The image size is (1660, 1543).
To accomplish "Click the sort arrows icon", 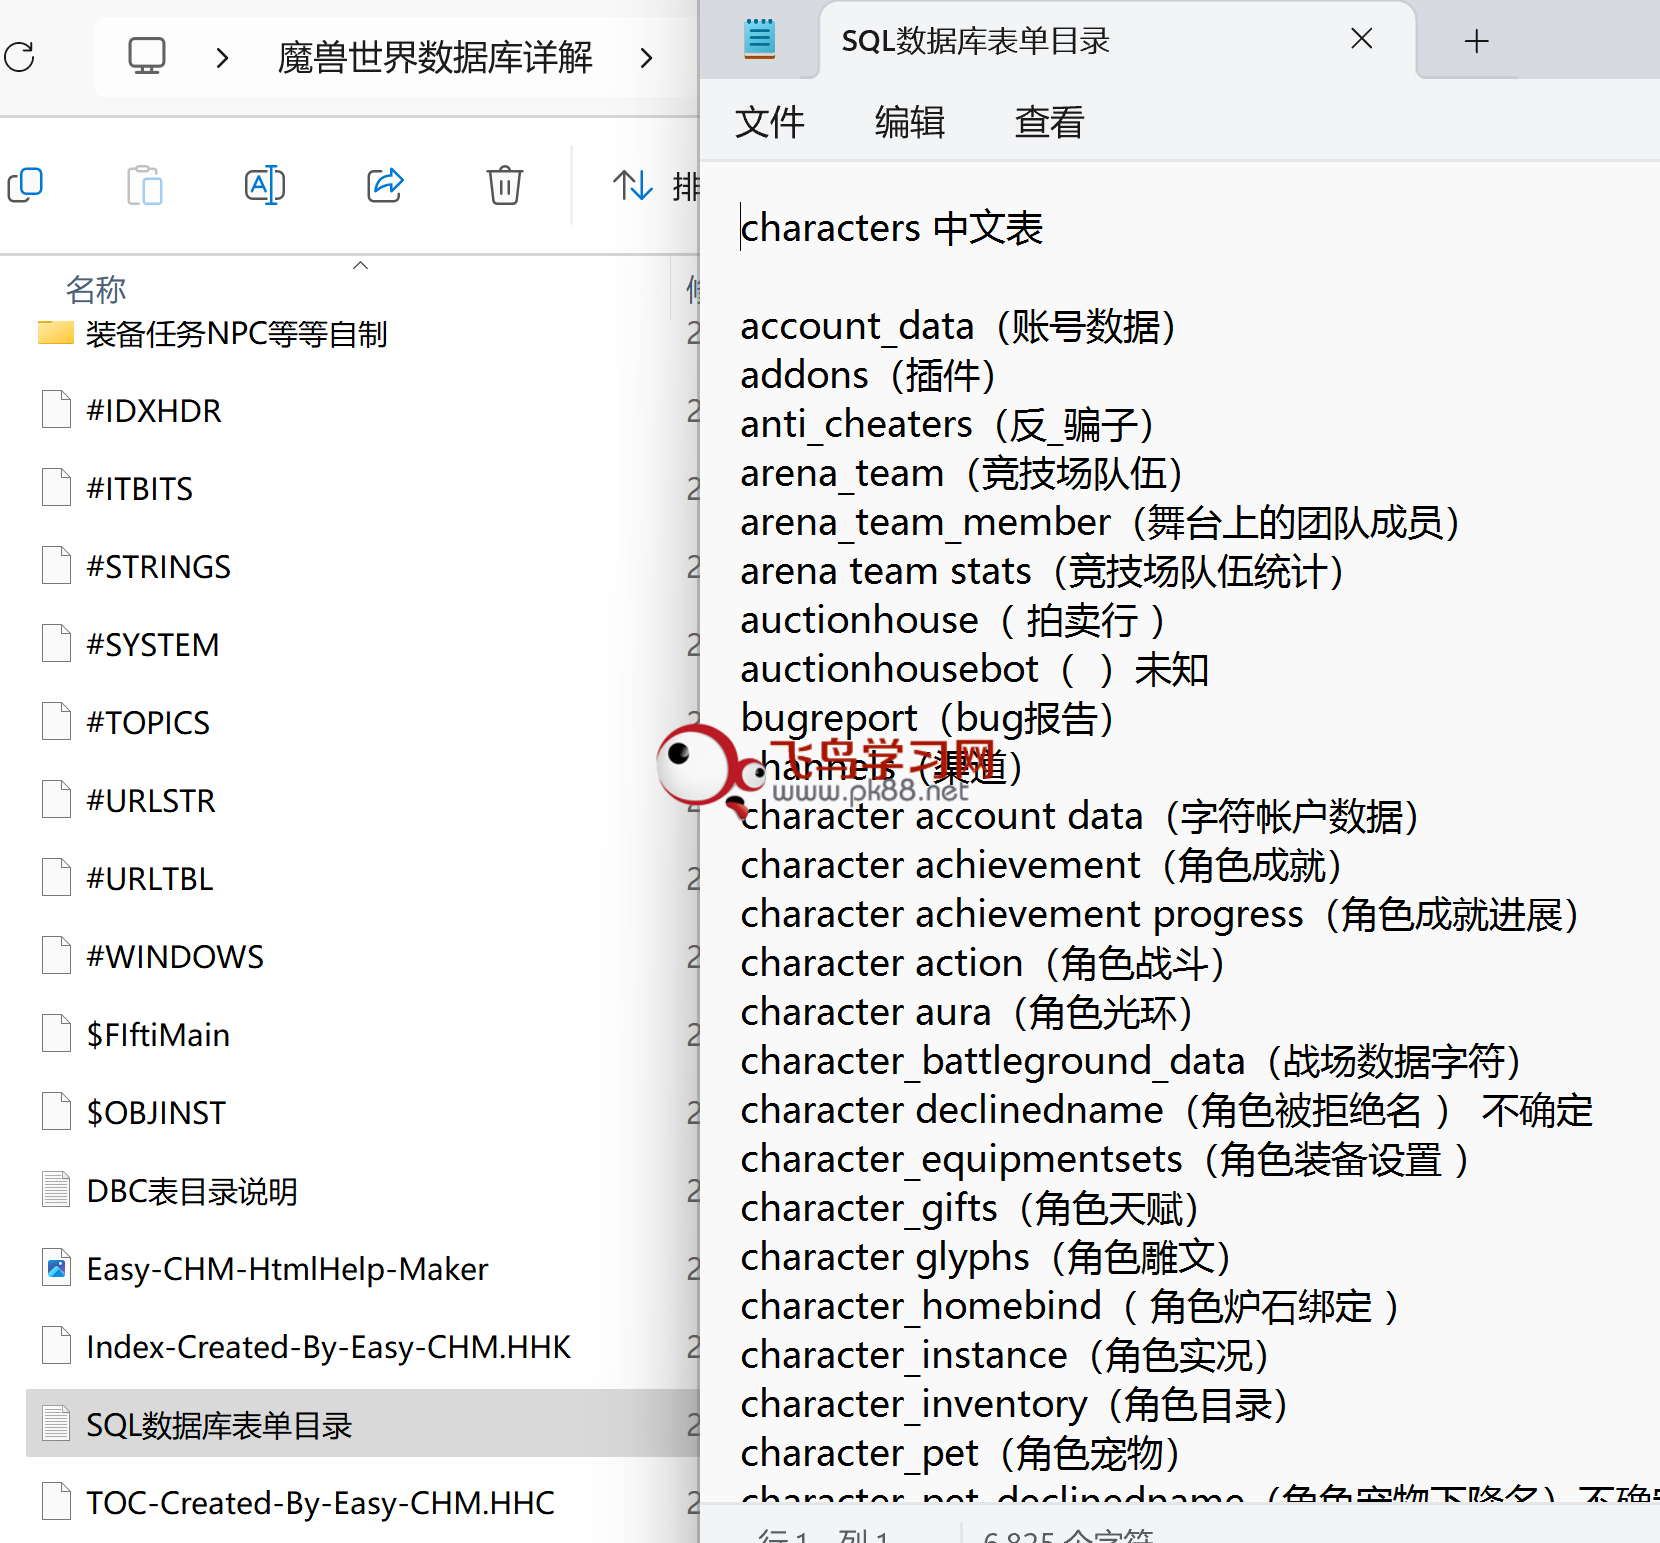I will point(633,185).
